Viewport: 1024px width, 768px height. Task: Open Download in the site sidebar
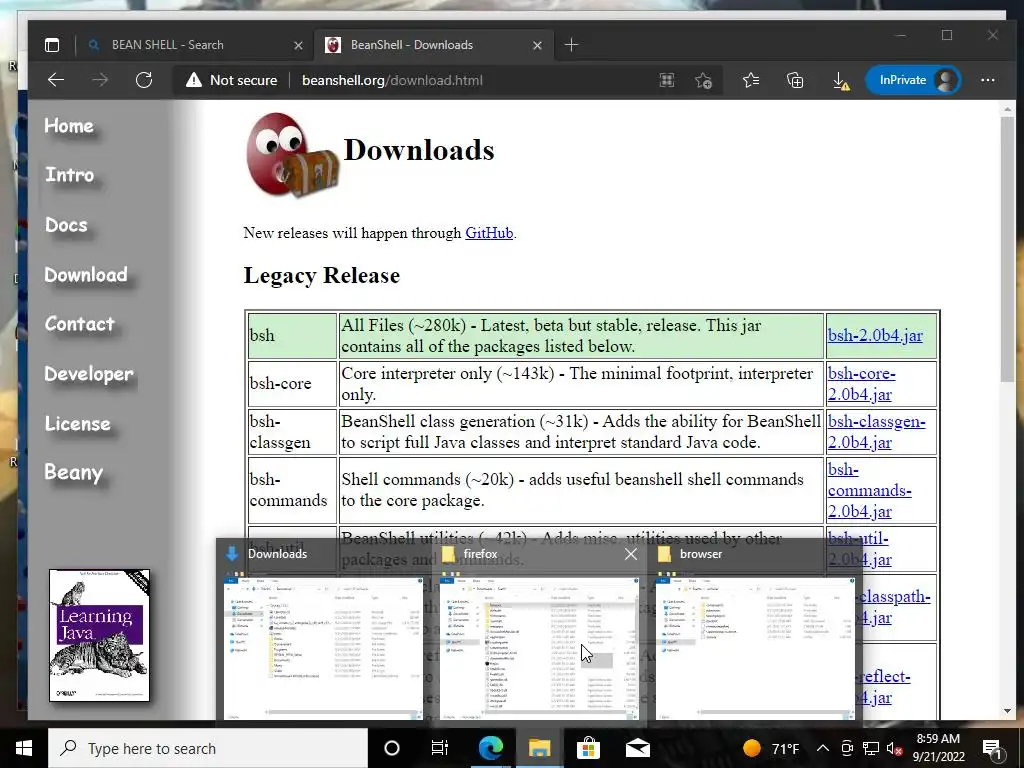click(86, 275)
